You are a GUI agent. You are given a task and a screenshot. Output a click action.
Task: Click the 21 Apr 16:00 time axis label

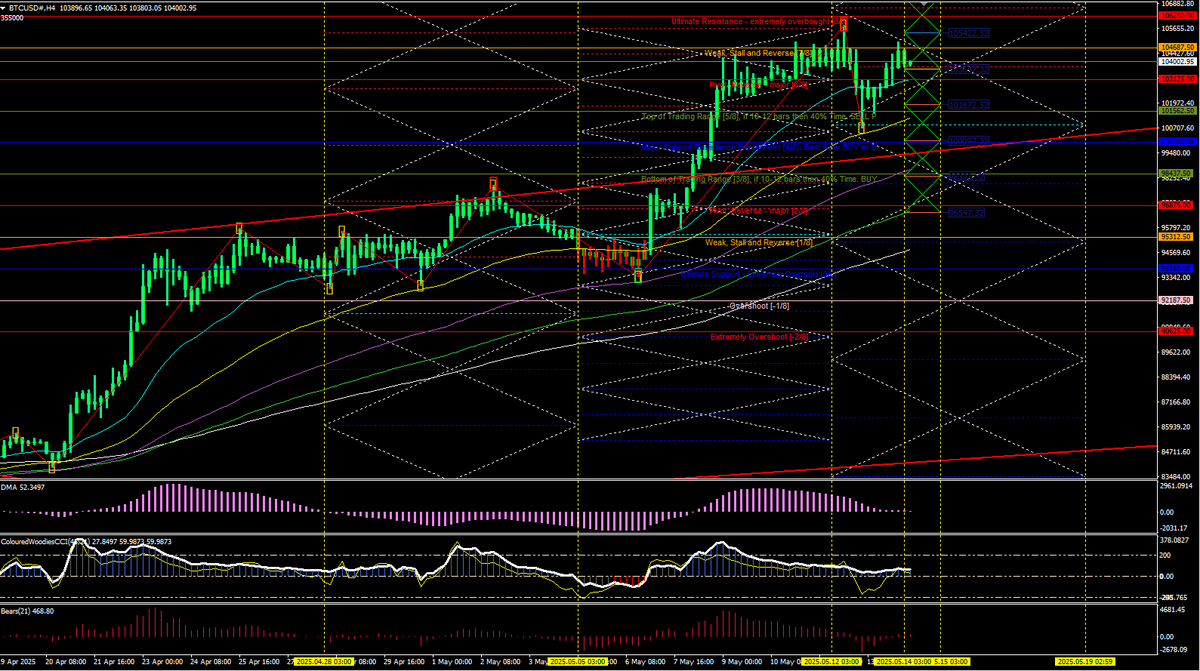(x=115, y=662)
